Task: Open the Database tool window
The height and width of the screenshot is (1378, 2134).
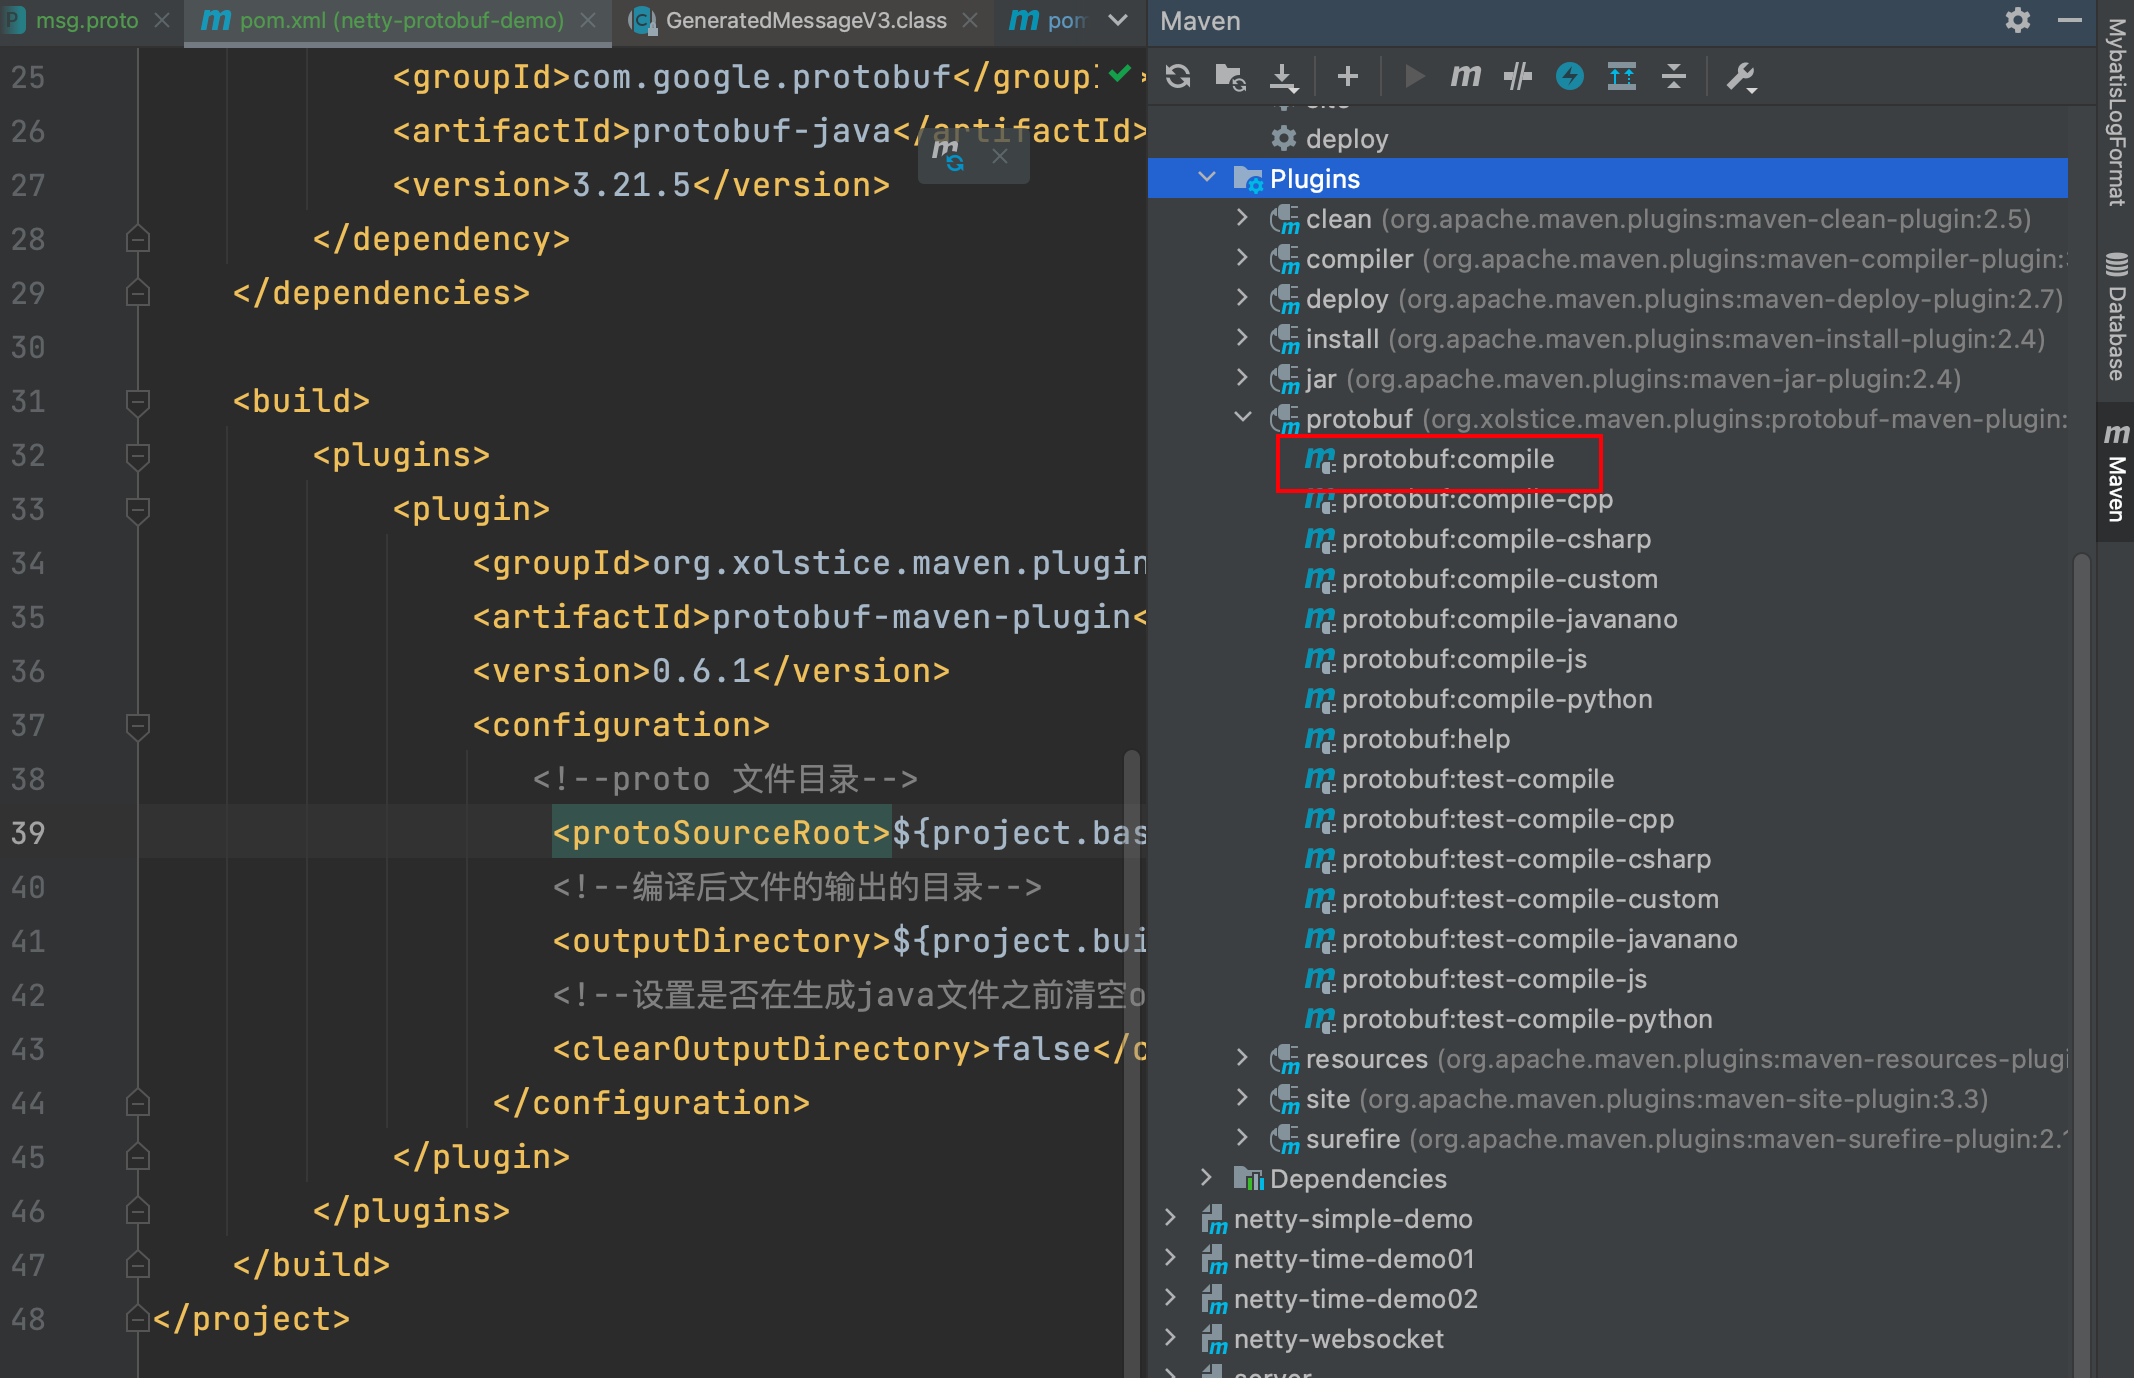Action: pos(2115,318)
